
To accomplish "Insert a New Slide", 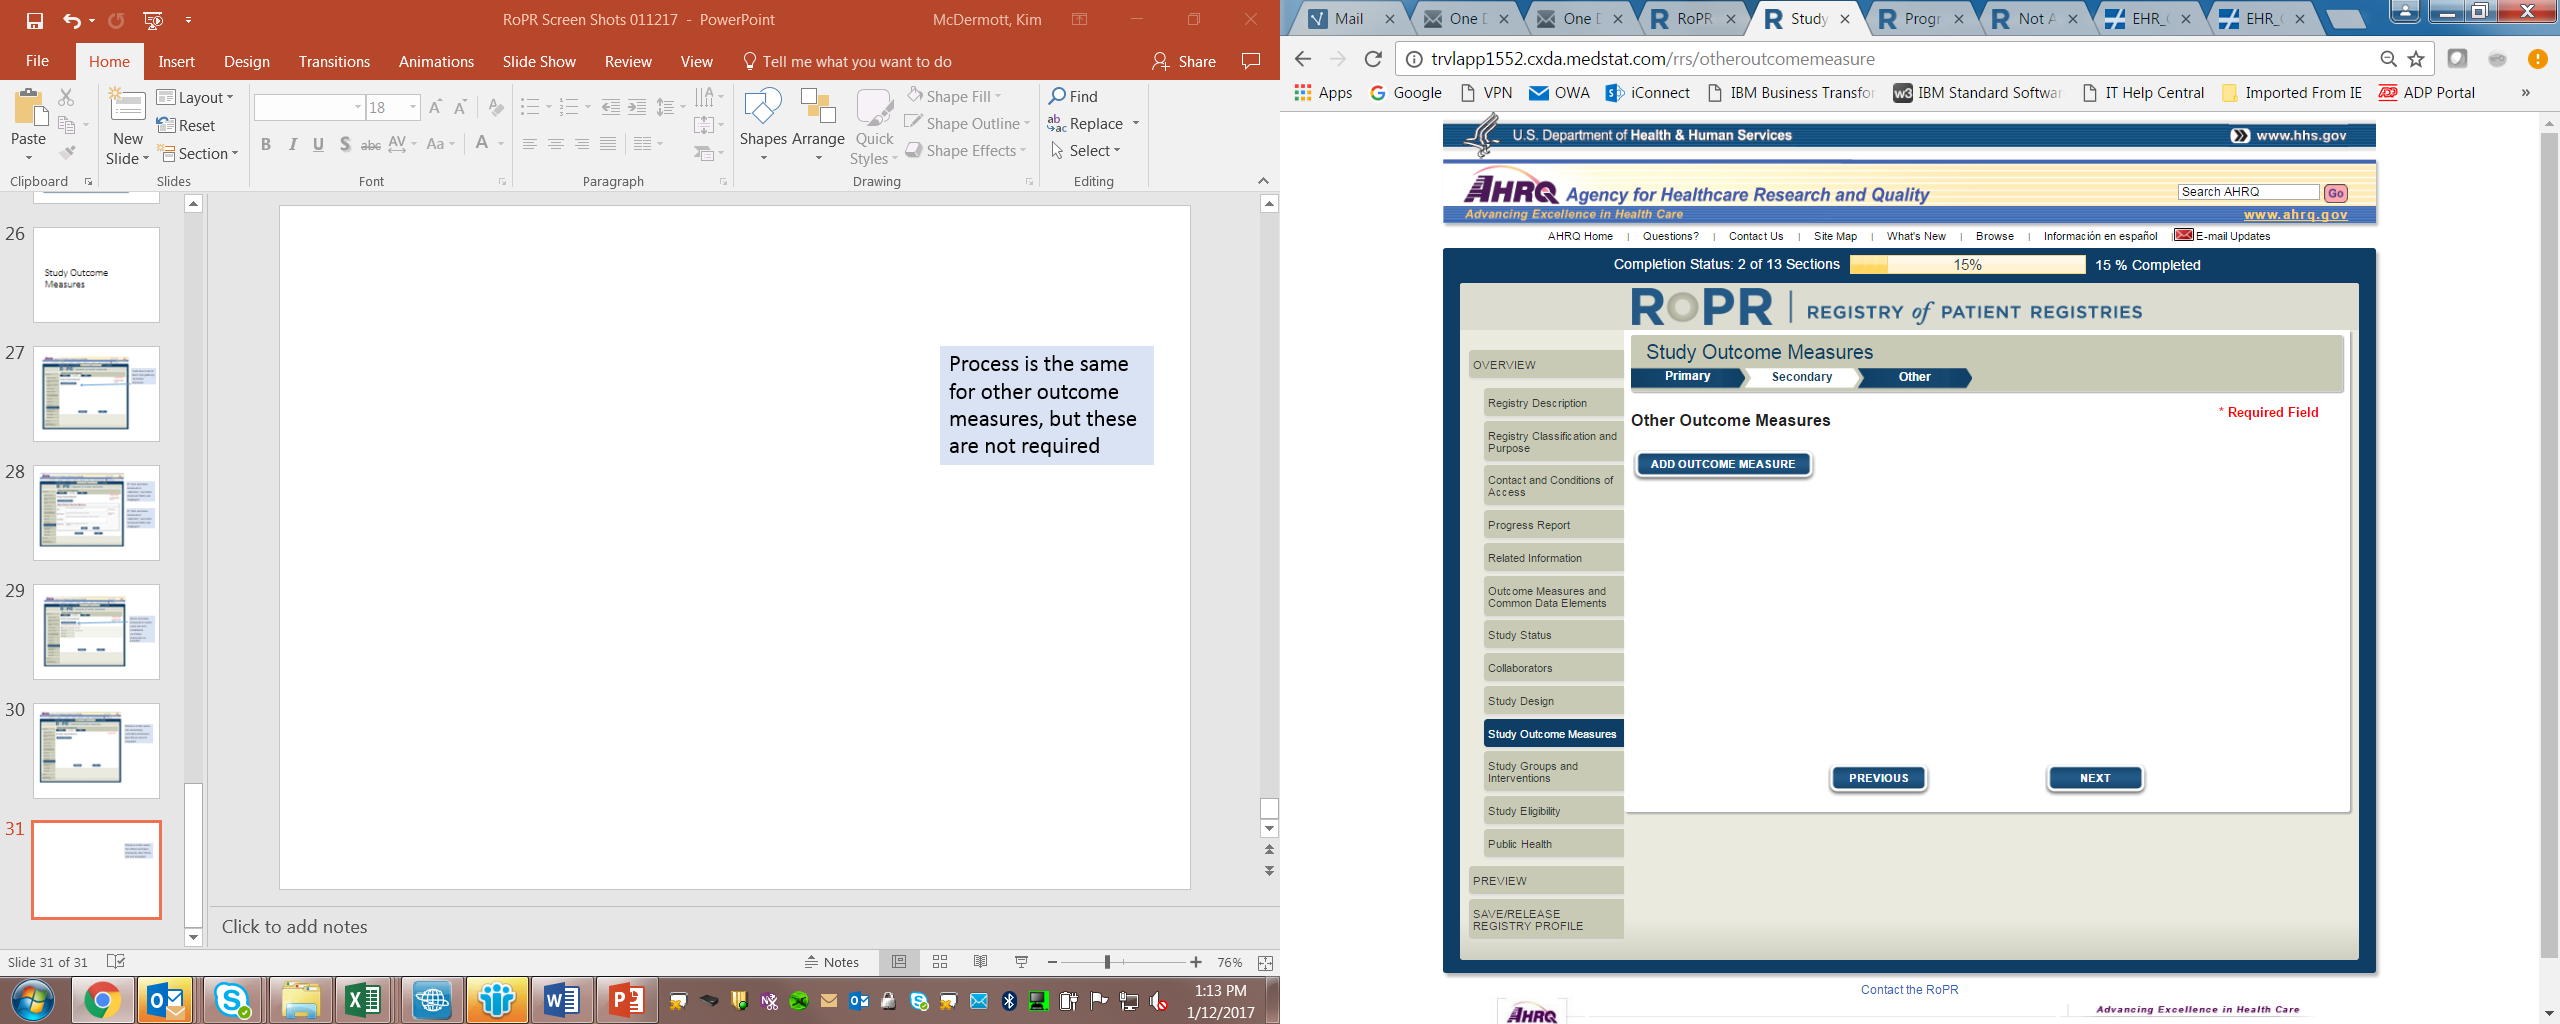I will pos(128,126).
